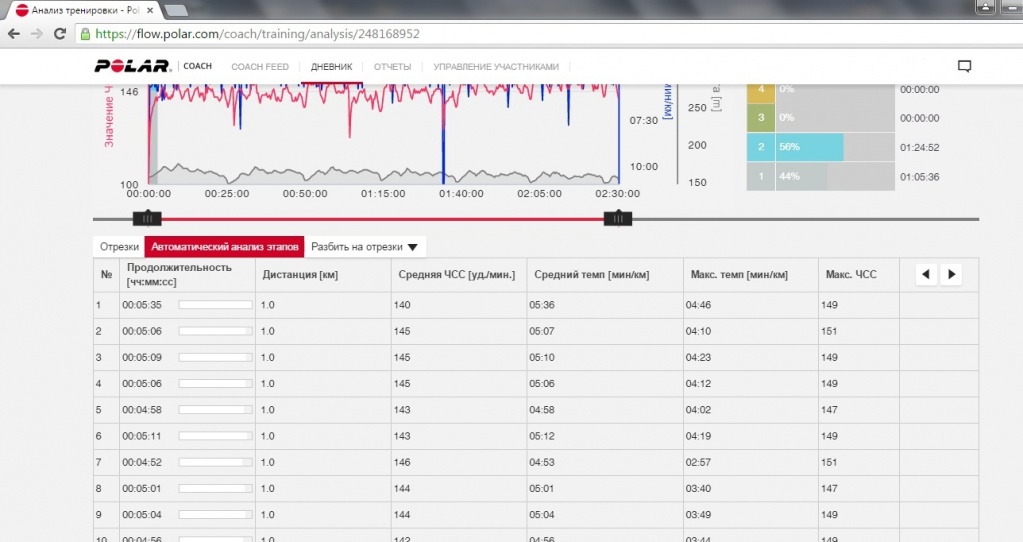Open the chat message icon in header

tap(964, 67)
